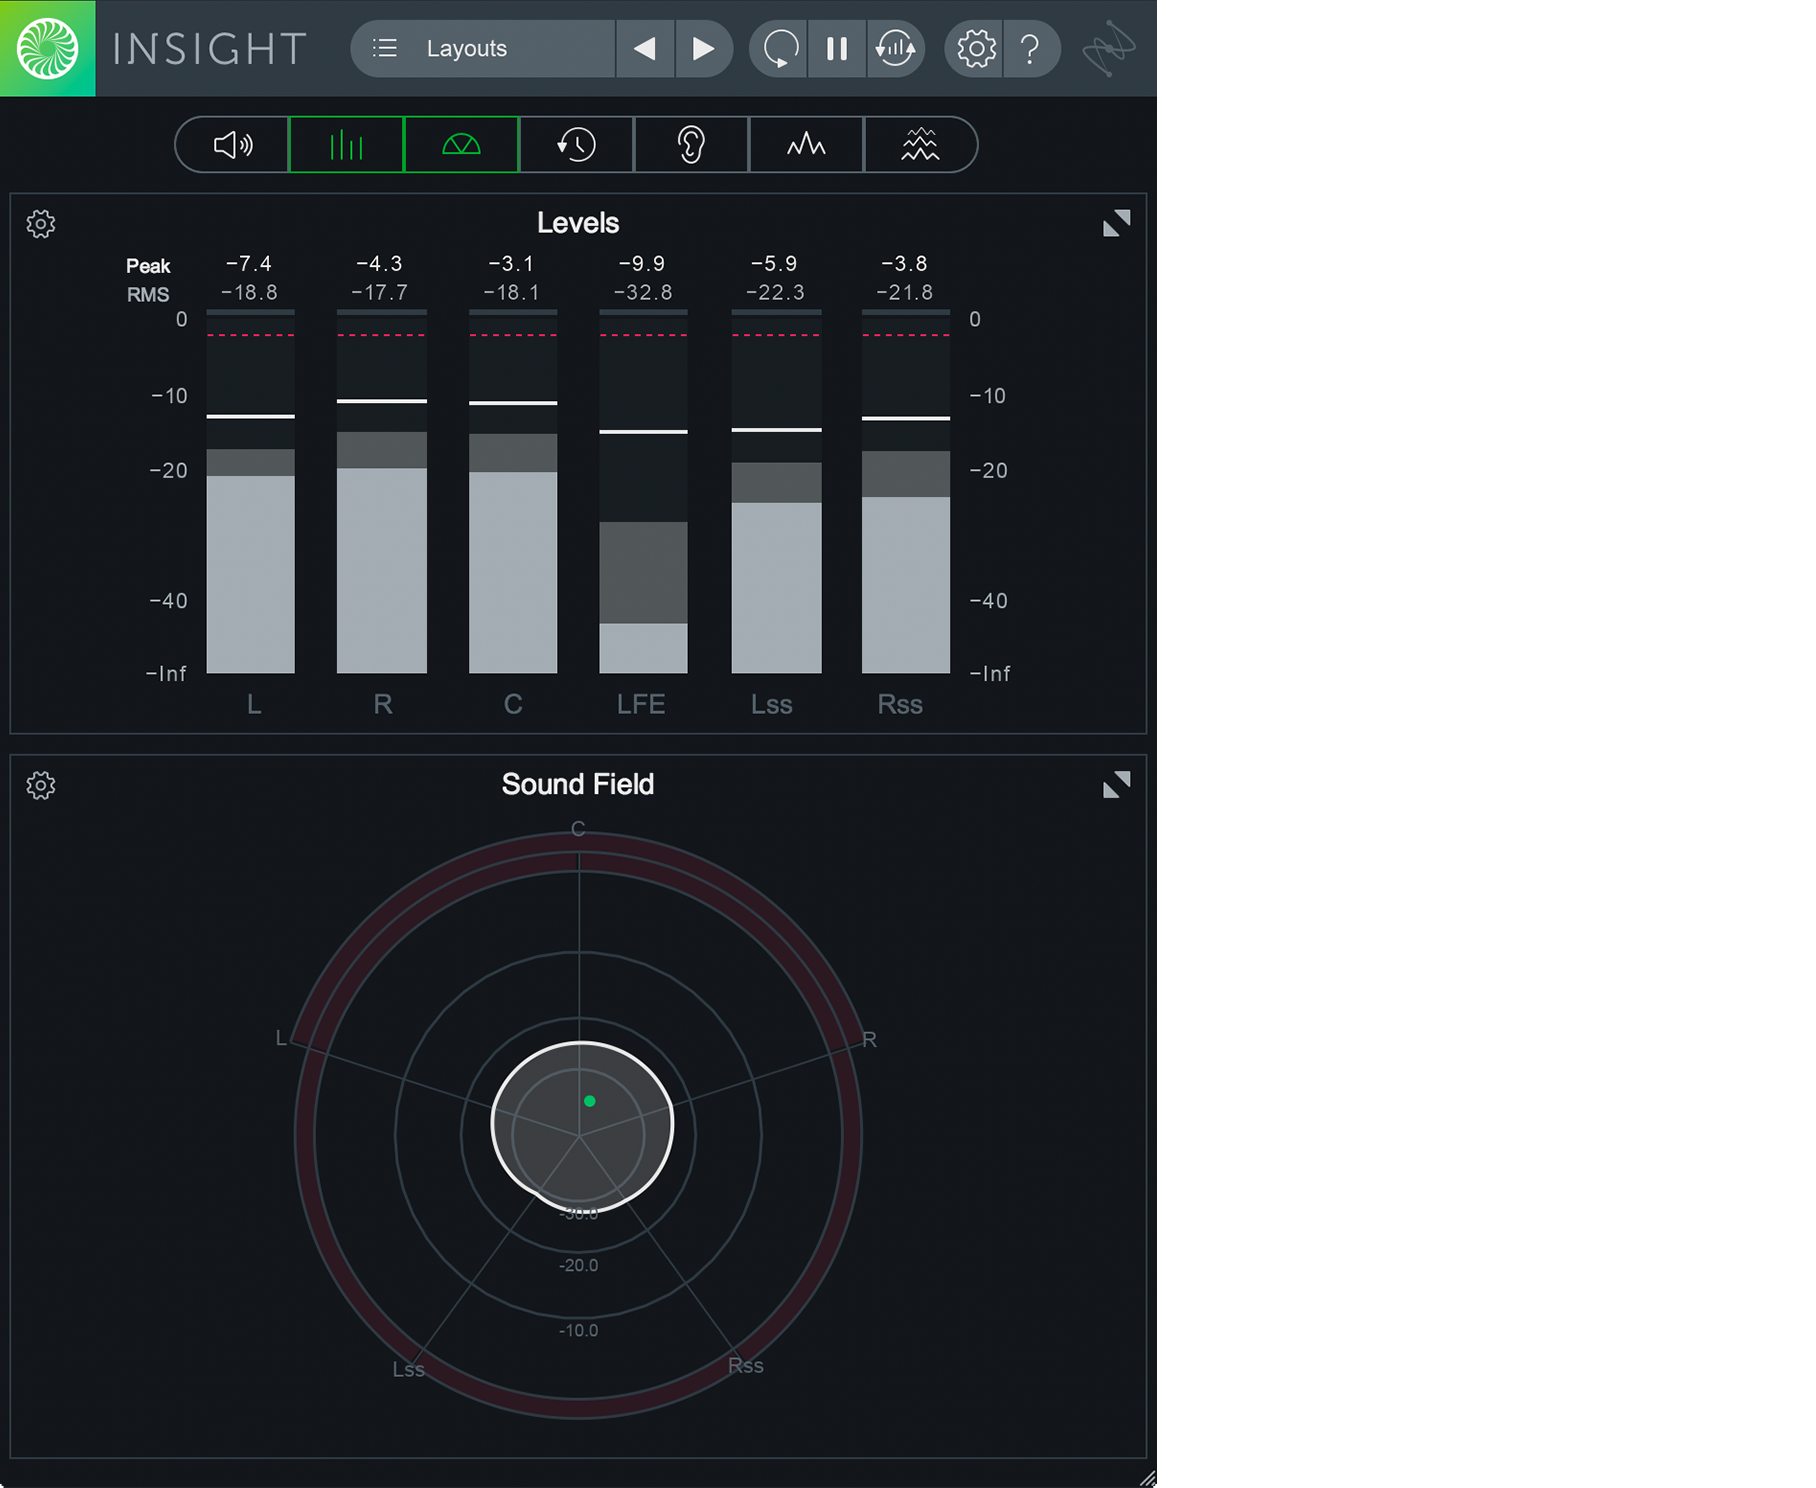This screenshot has height=1488, width=1816.
Task: Open Levels panel settings gear
Action: [x=41, y=223]
